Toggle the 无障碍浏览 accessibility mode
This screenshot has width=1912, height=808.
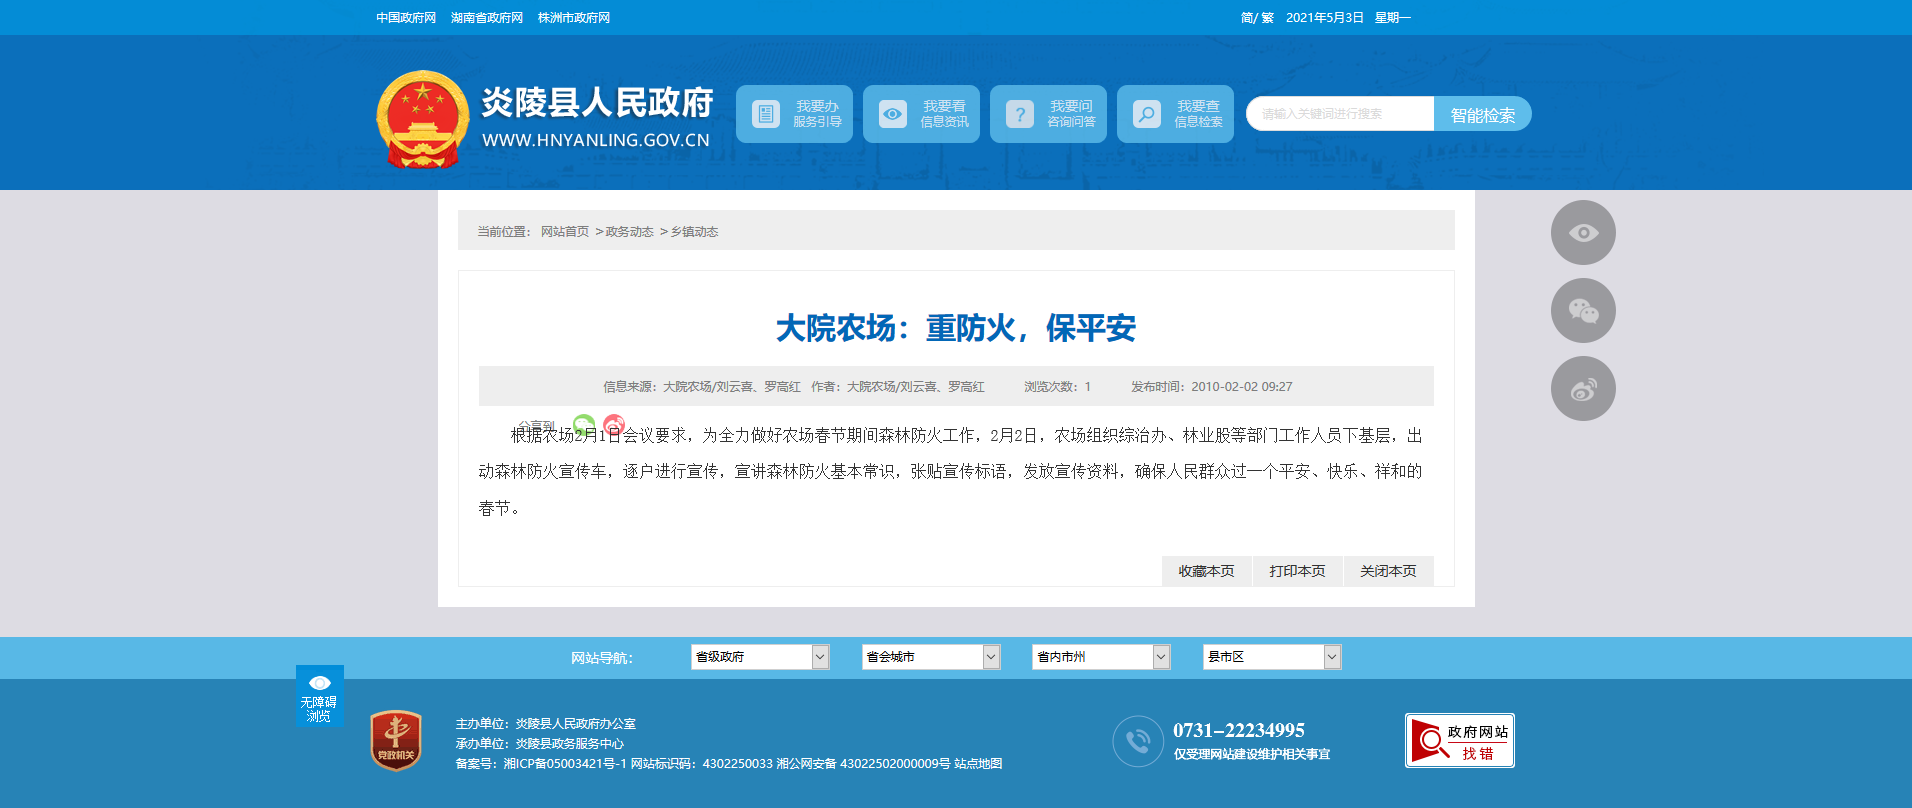pyautogui.click(x=319, y=696)
